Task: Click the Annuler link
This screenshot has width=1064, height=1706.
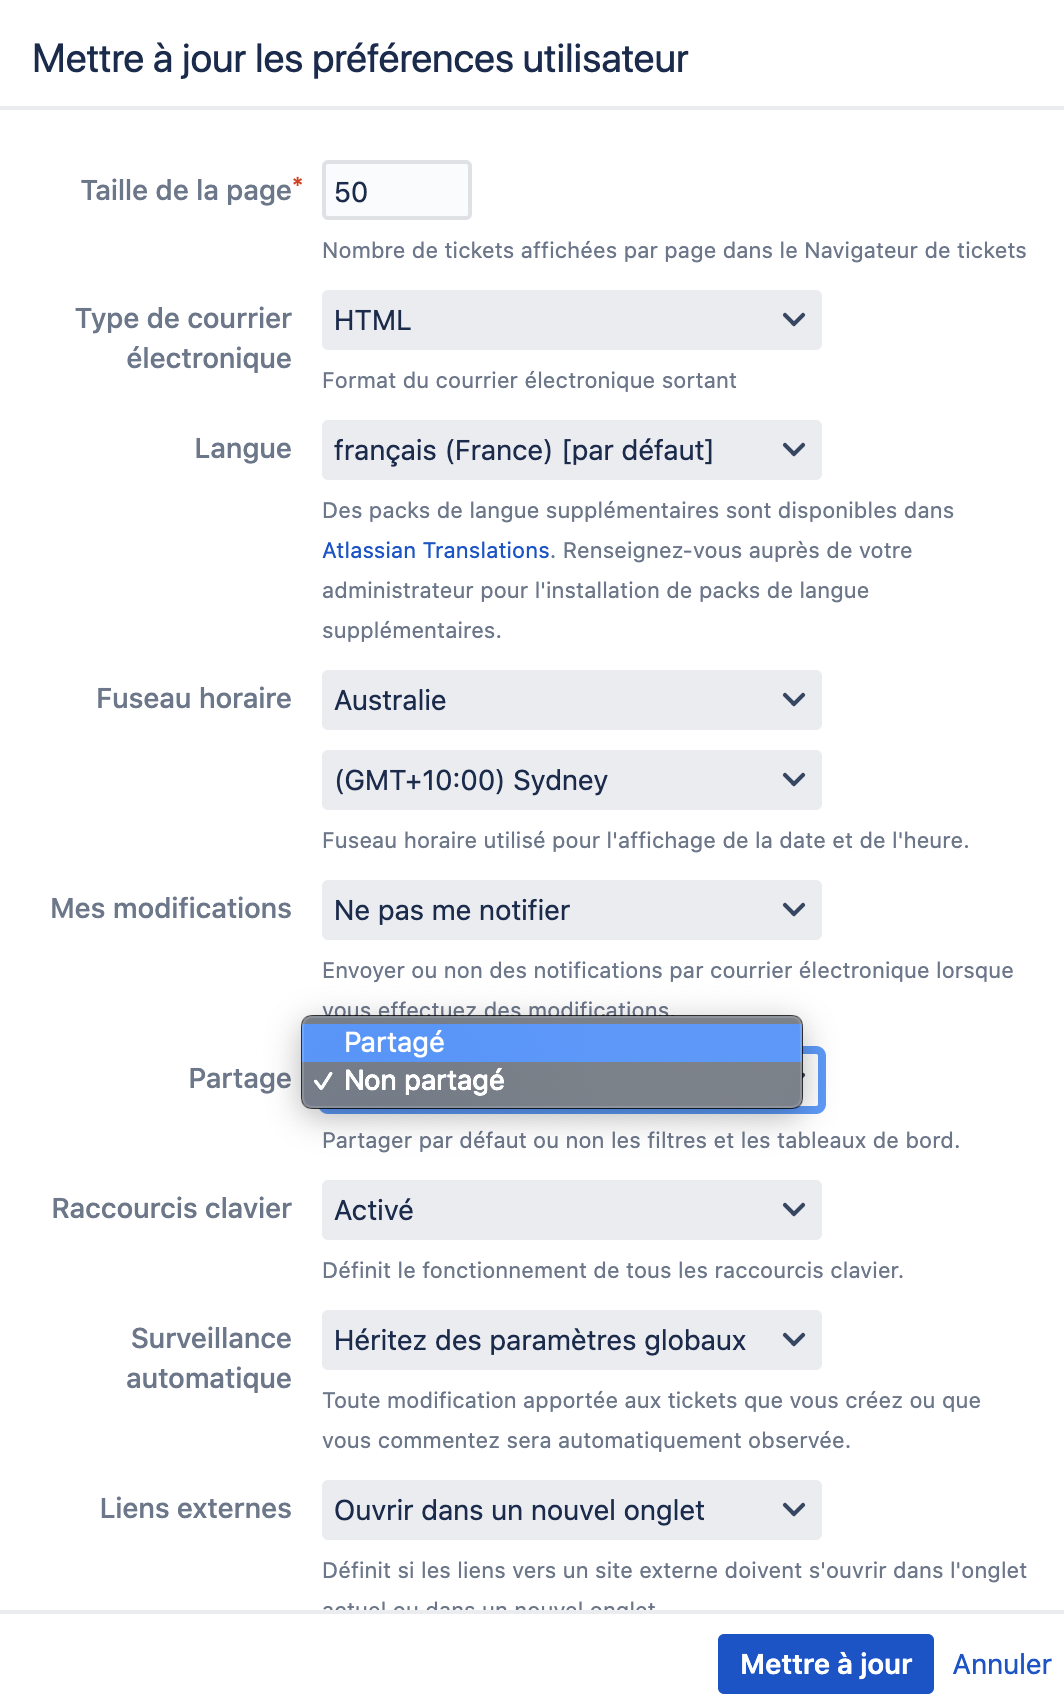Action: point(1001,1664)
